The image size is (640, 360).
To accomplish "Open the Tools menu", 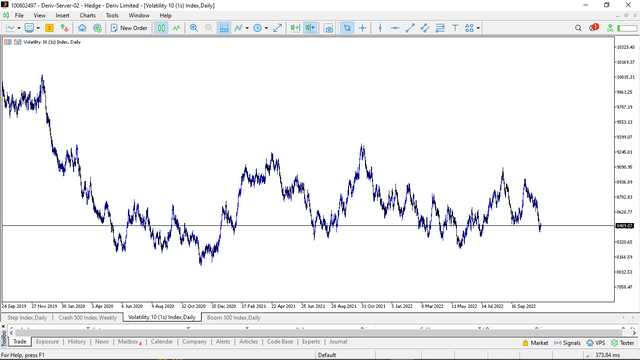I will coord(112,16).
